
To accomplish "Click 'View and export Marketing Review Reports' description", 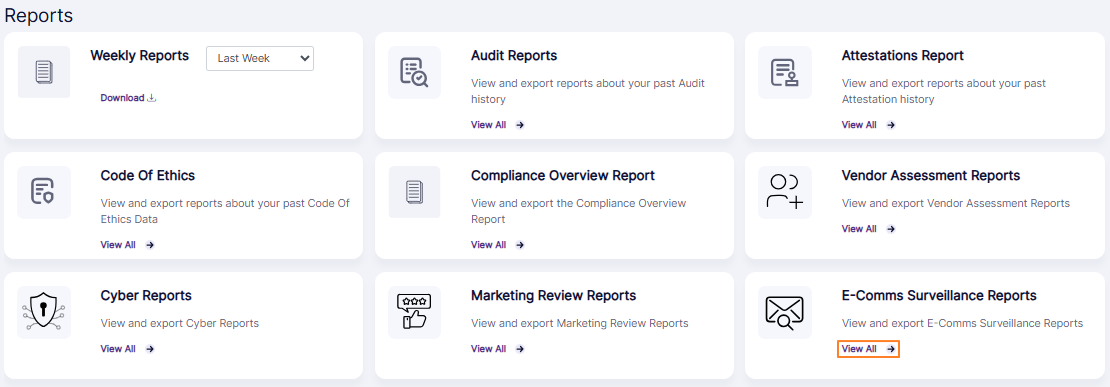I will tap(580, 324).
